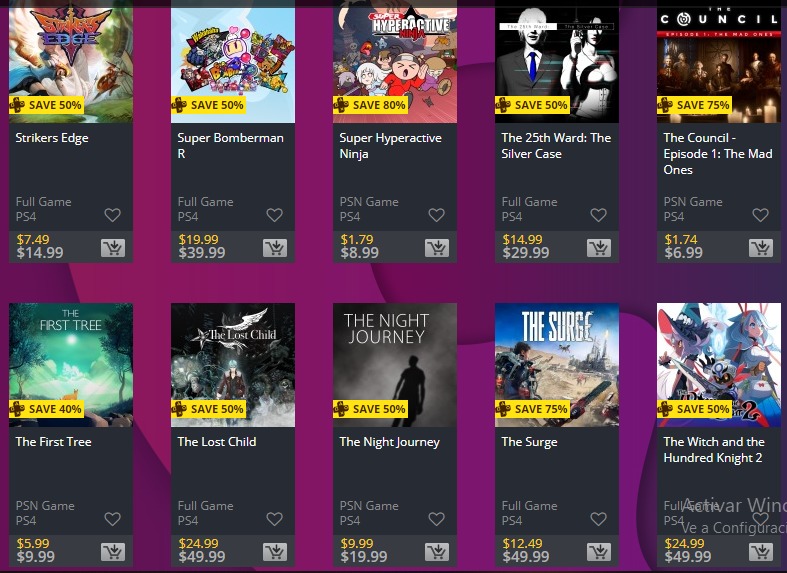Toggle wishlist heart for The Surge
Screen dimensions: 787x573
(x=598, y=519)
